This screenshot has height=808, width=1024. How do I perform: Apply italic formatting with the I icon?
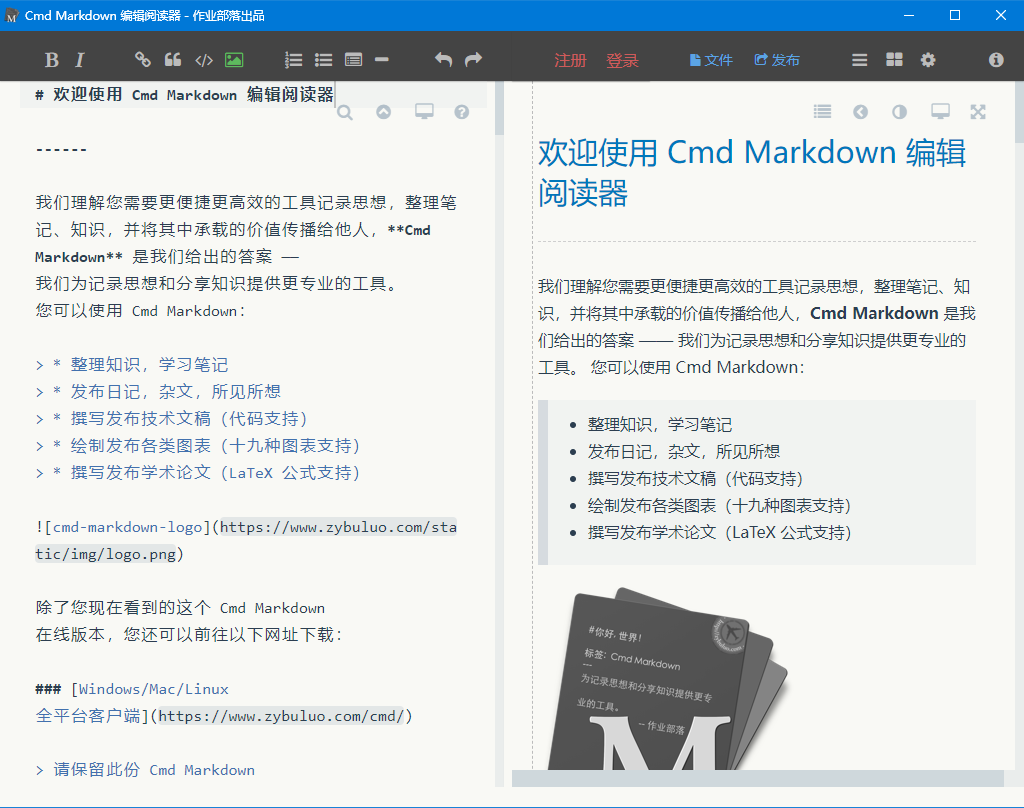click(x=79, y=60)
